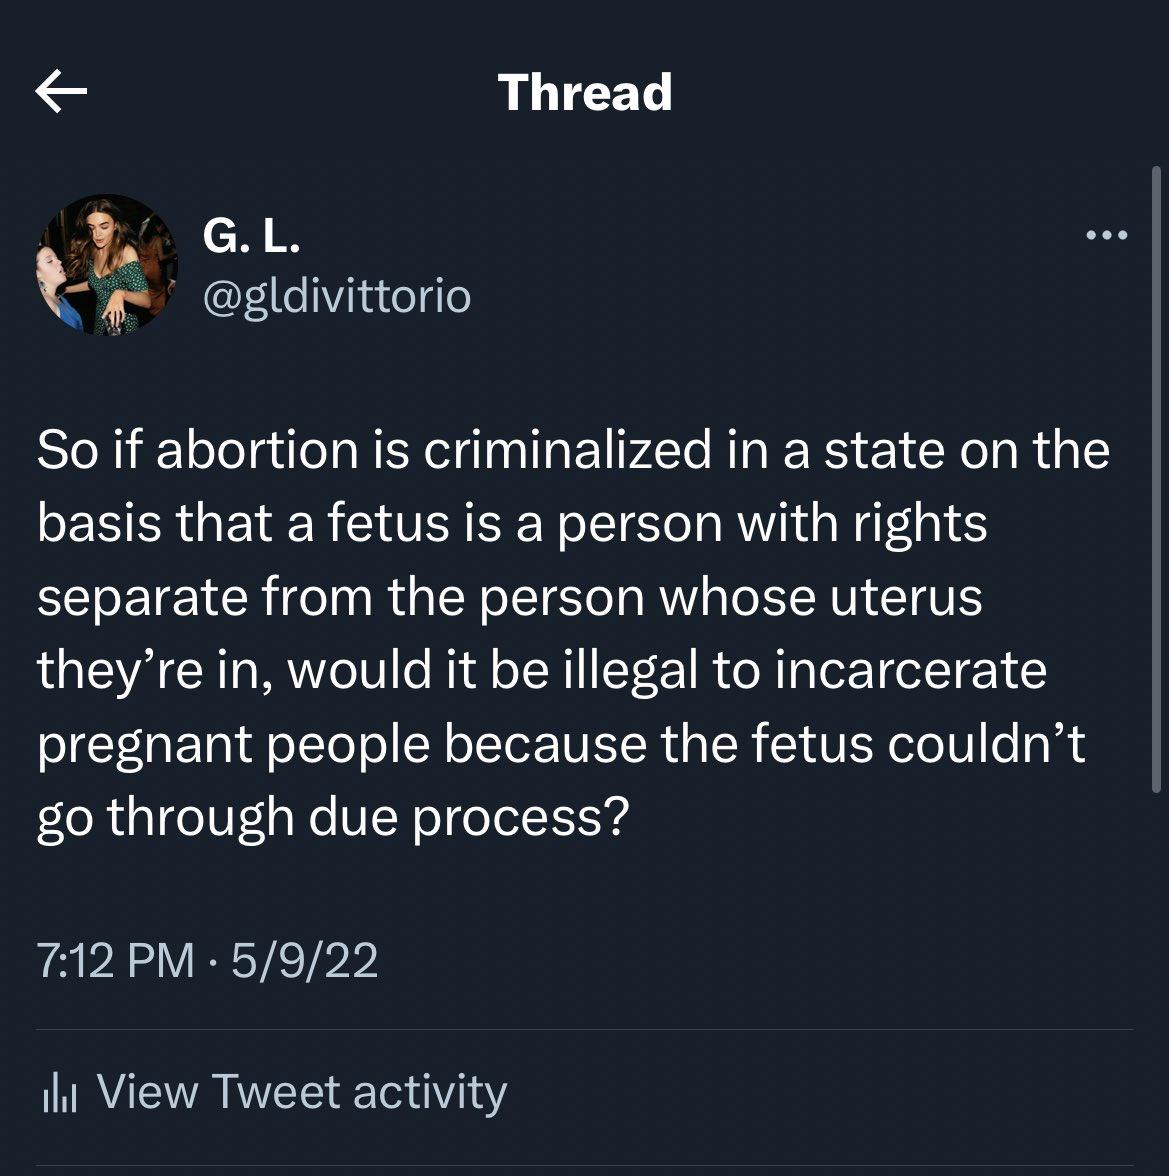This screenshot has width=1169, height=1176.
Task: Tap the Thread header title
Action: 585,92
